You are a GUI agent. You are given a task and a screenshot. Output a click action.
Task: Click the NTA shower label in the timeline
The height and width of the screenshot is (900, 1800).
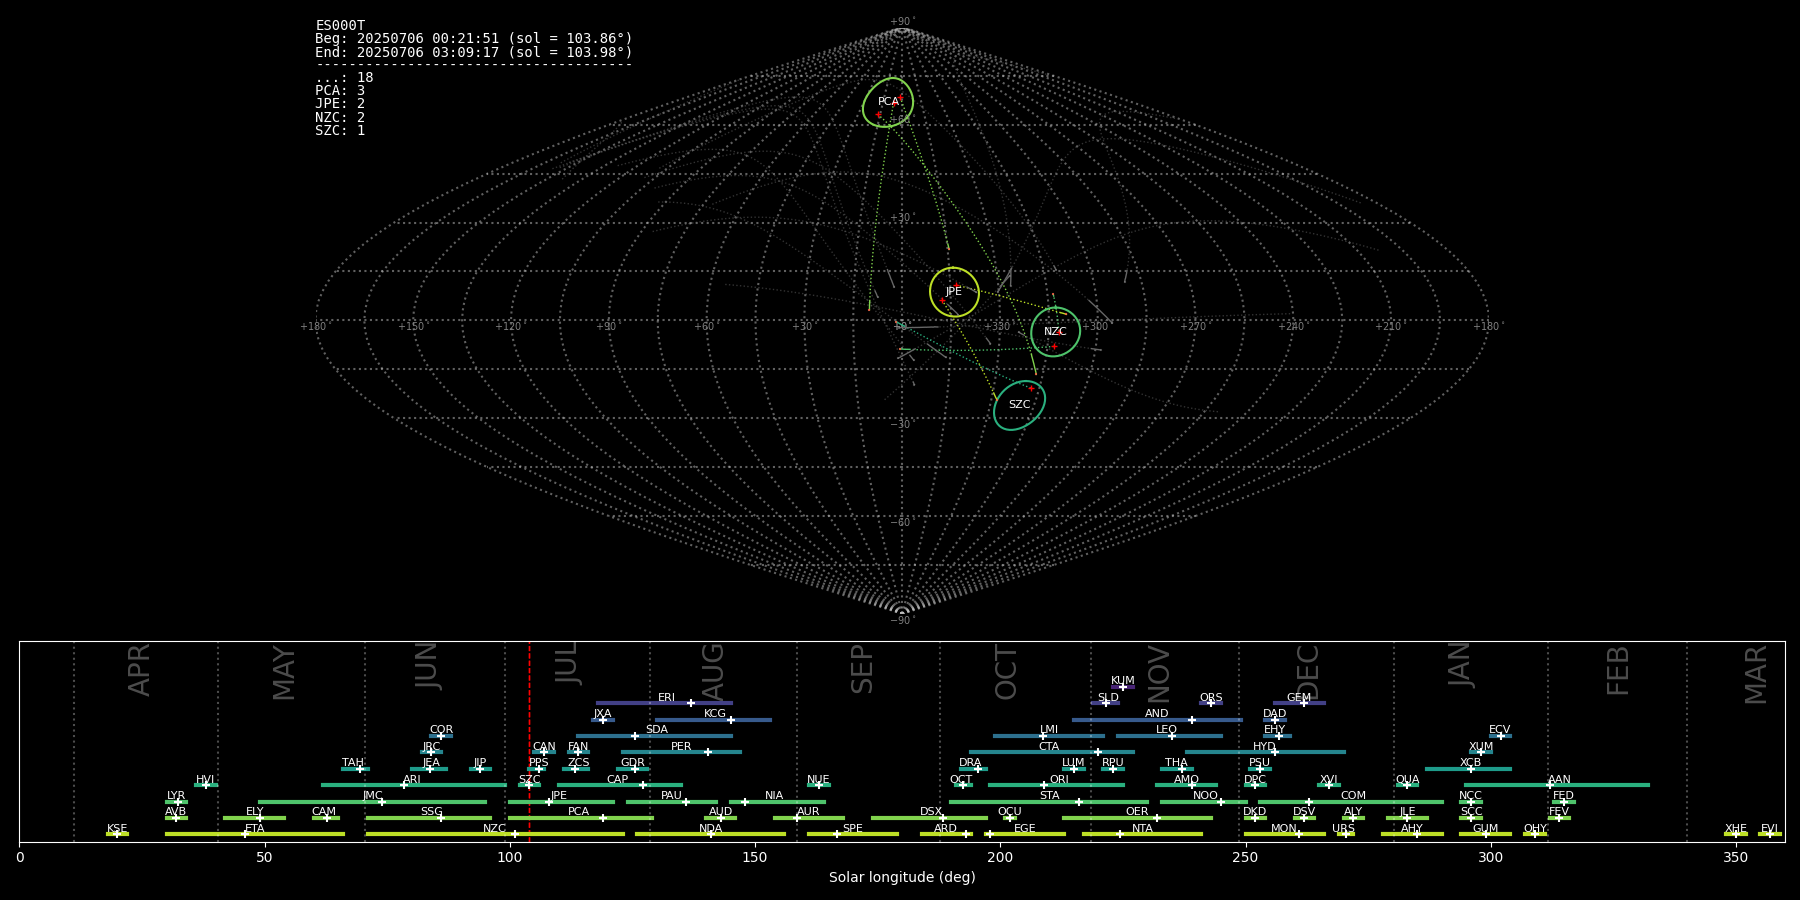[1142, 828]
